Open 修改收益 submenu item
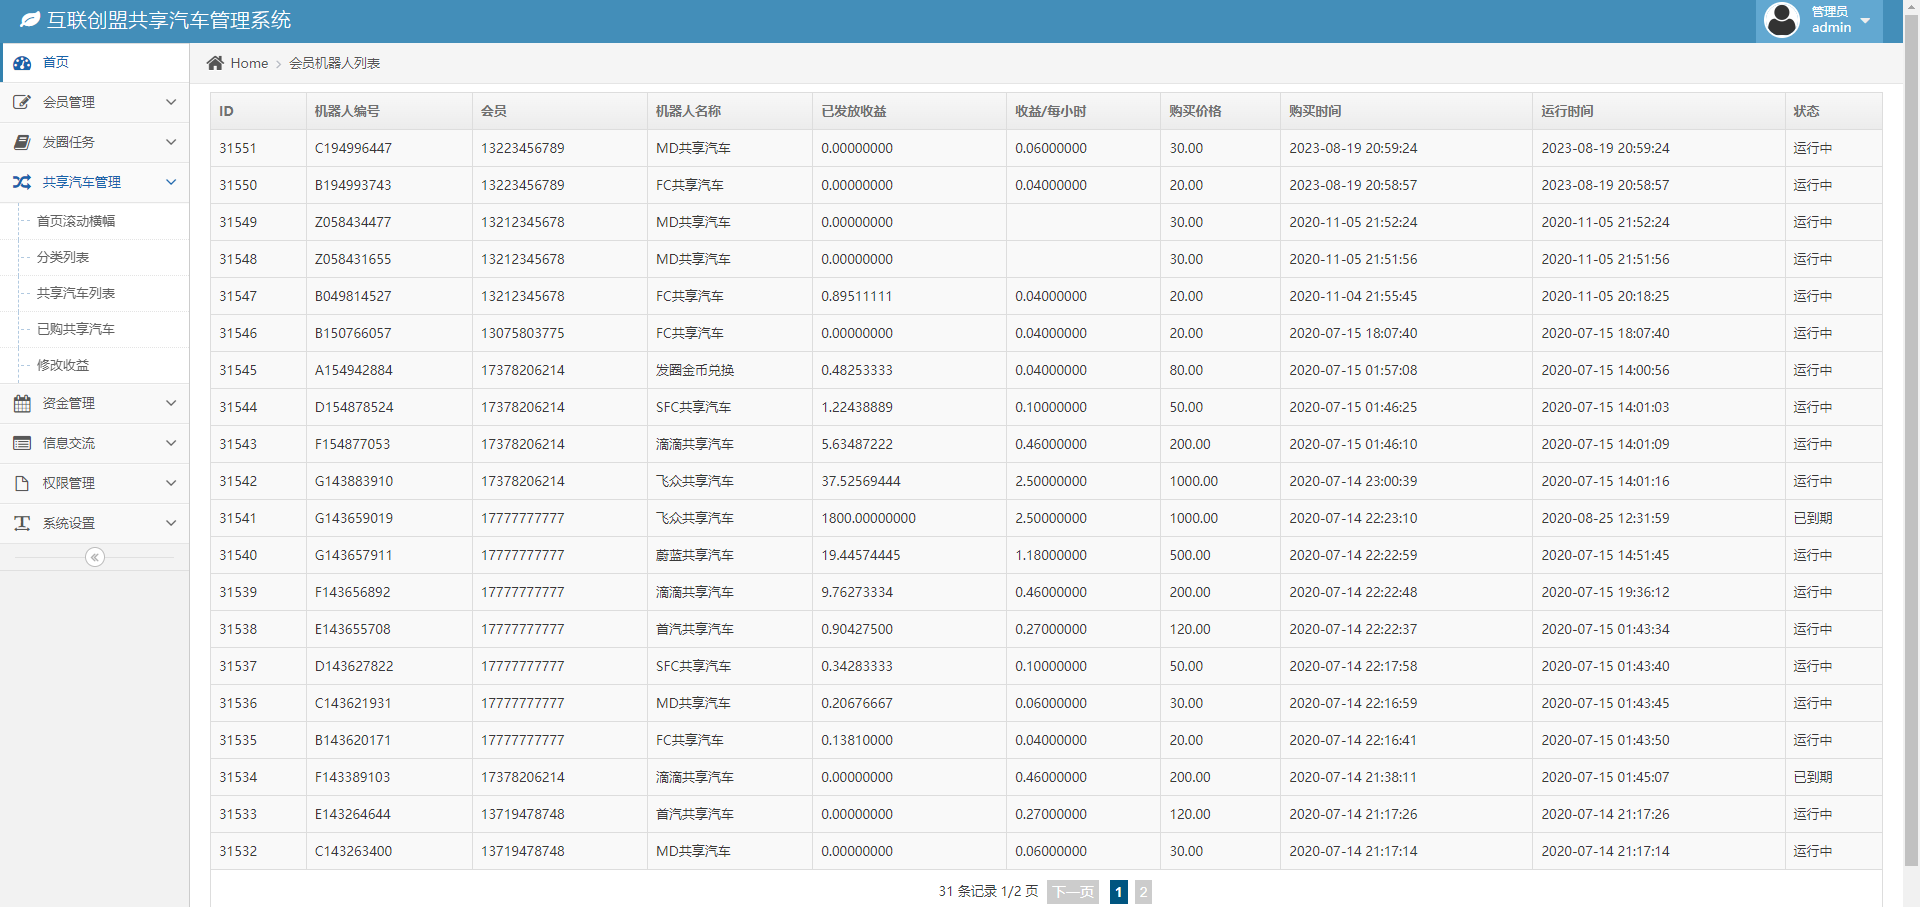The image size is (1920, 907). point(63,365)
